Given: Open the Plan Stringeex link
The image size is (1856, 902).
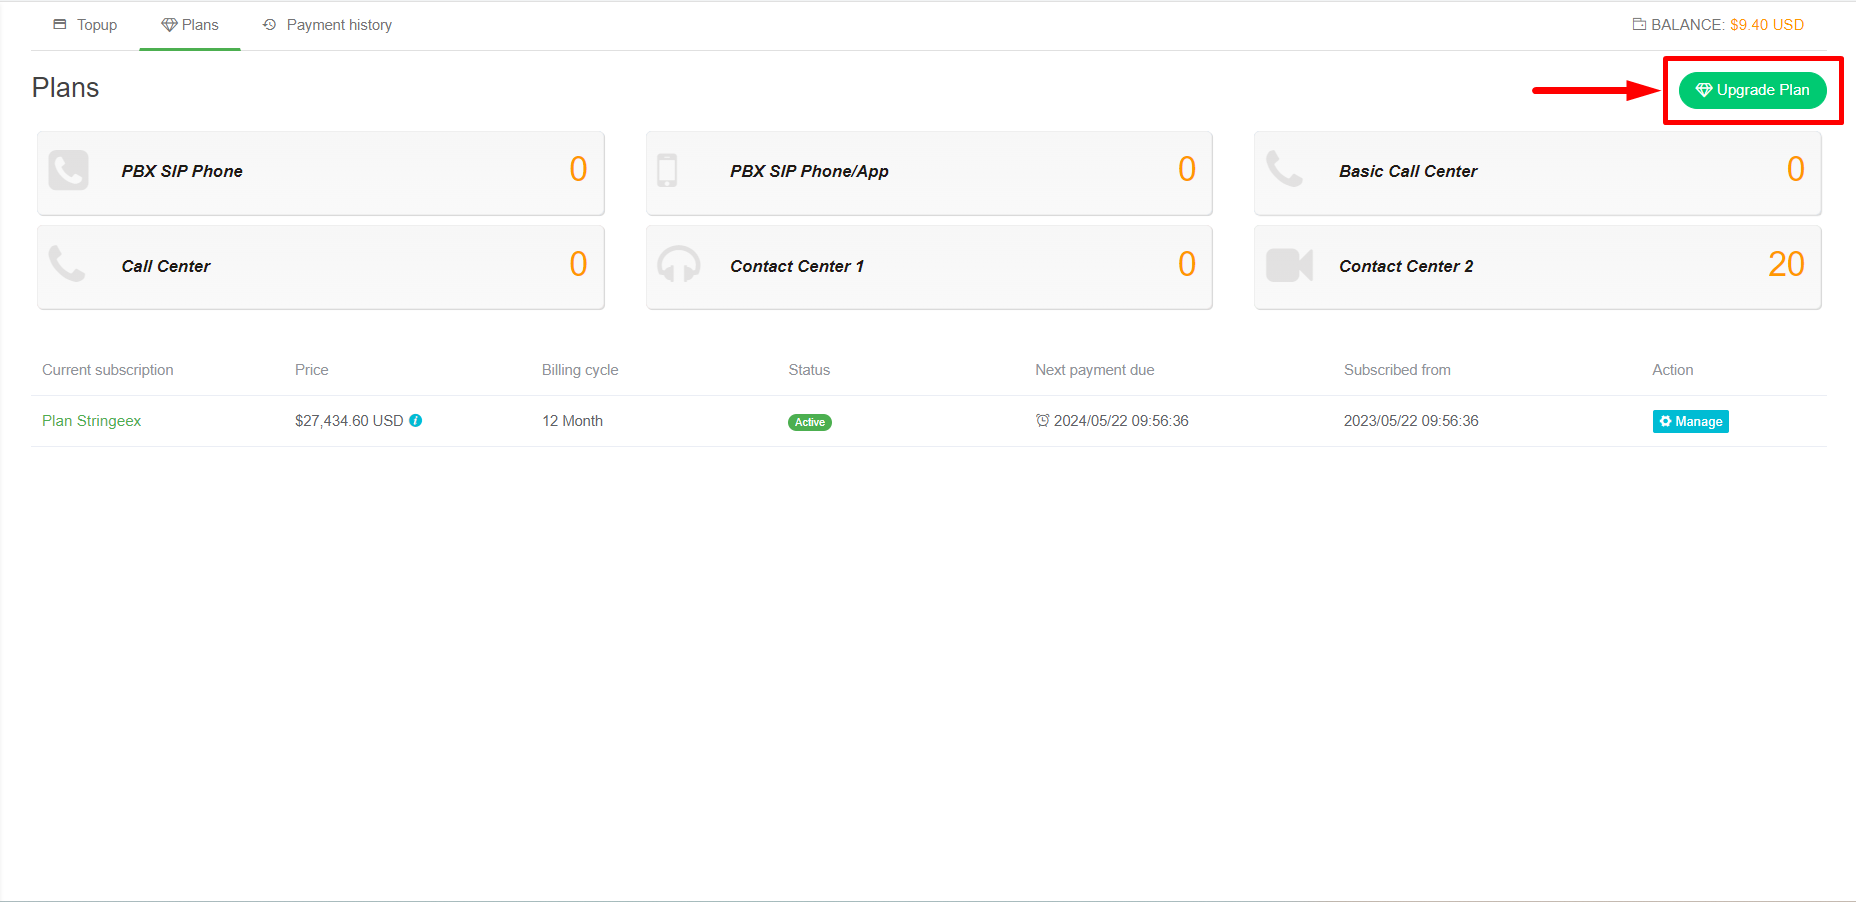Looking at the screenshot, I should click(x=92, y=421).
